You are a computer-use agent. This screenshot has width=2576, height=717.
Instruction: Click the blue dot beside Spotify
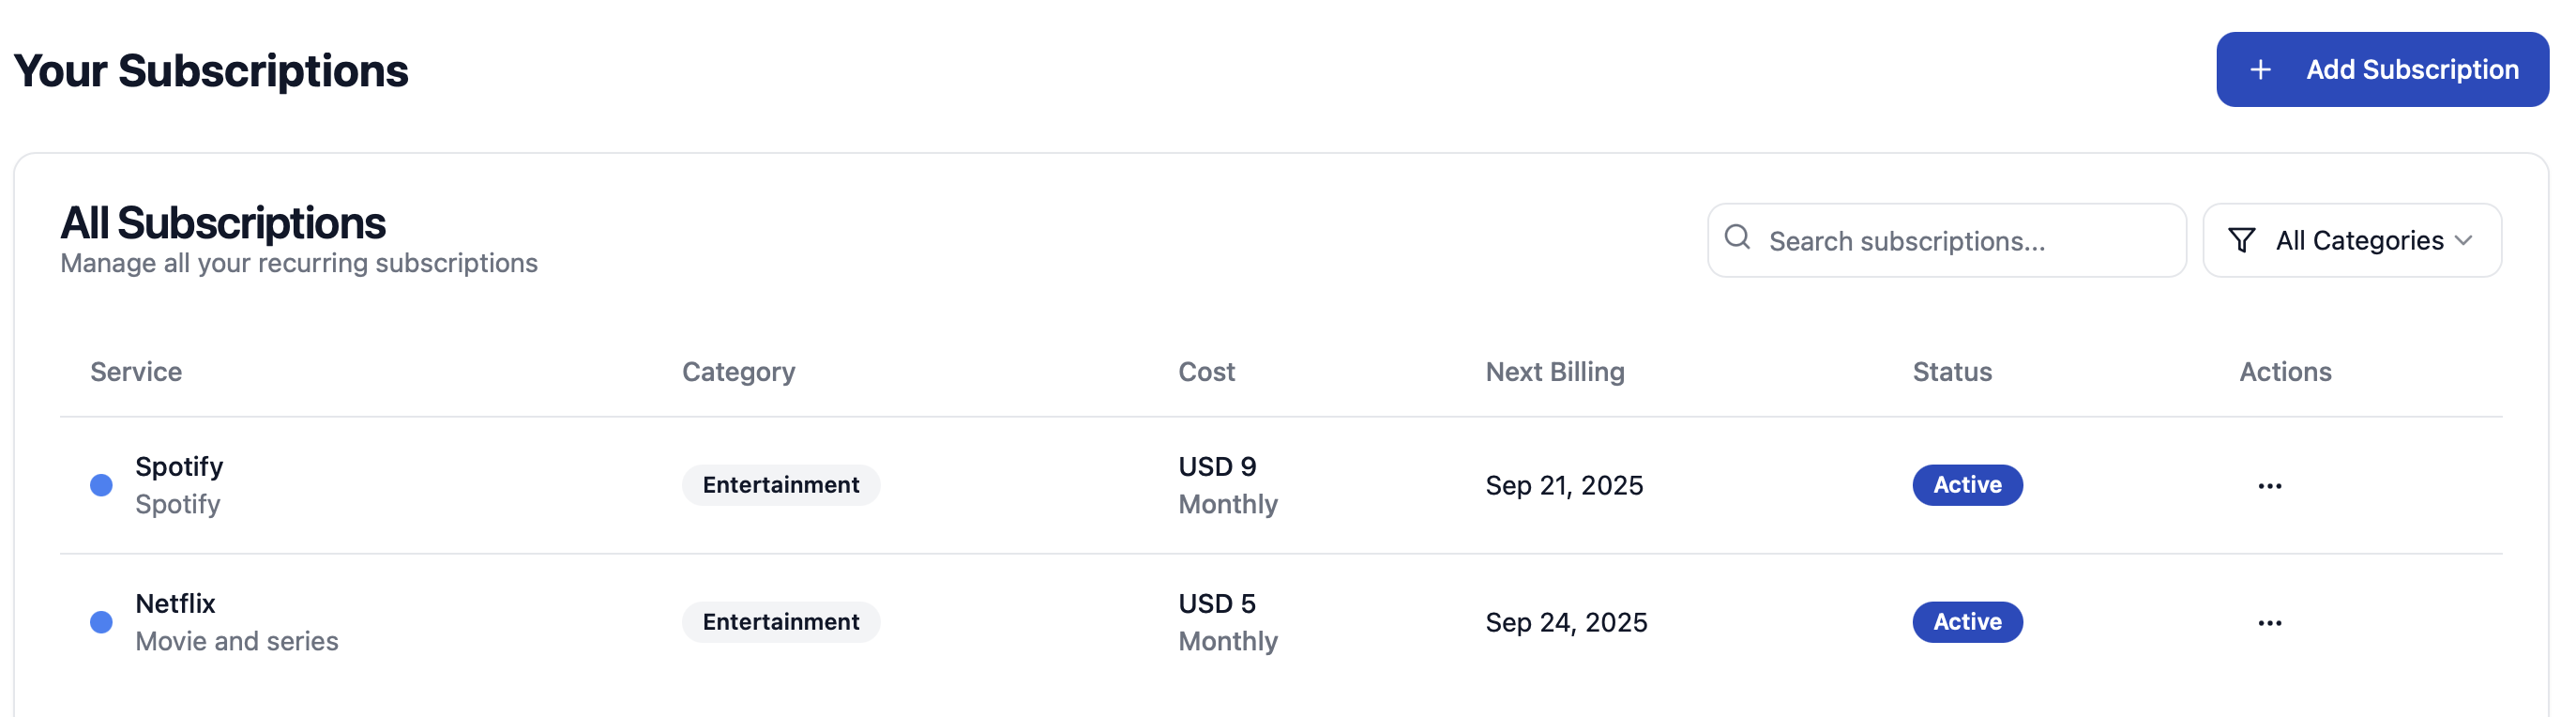coord(101,485)
